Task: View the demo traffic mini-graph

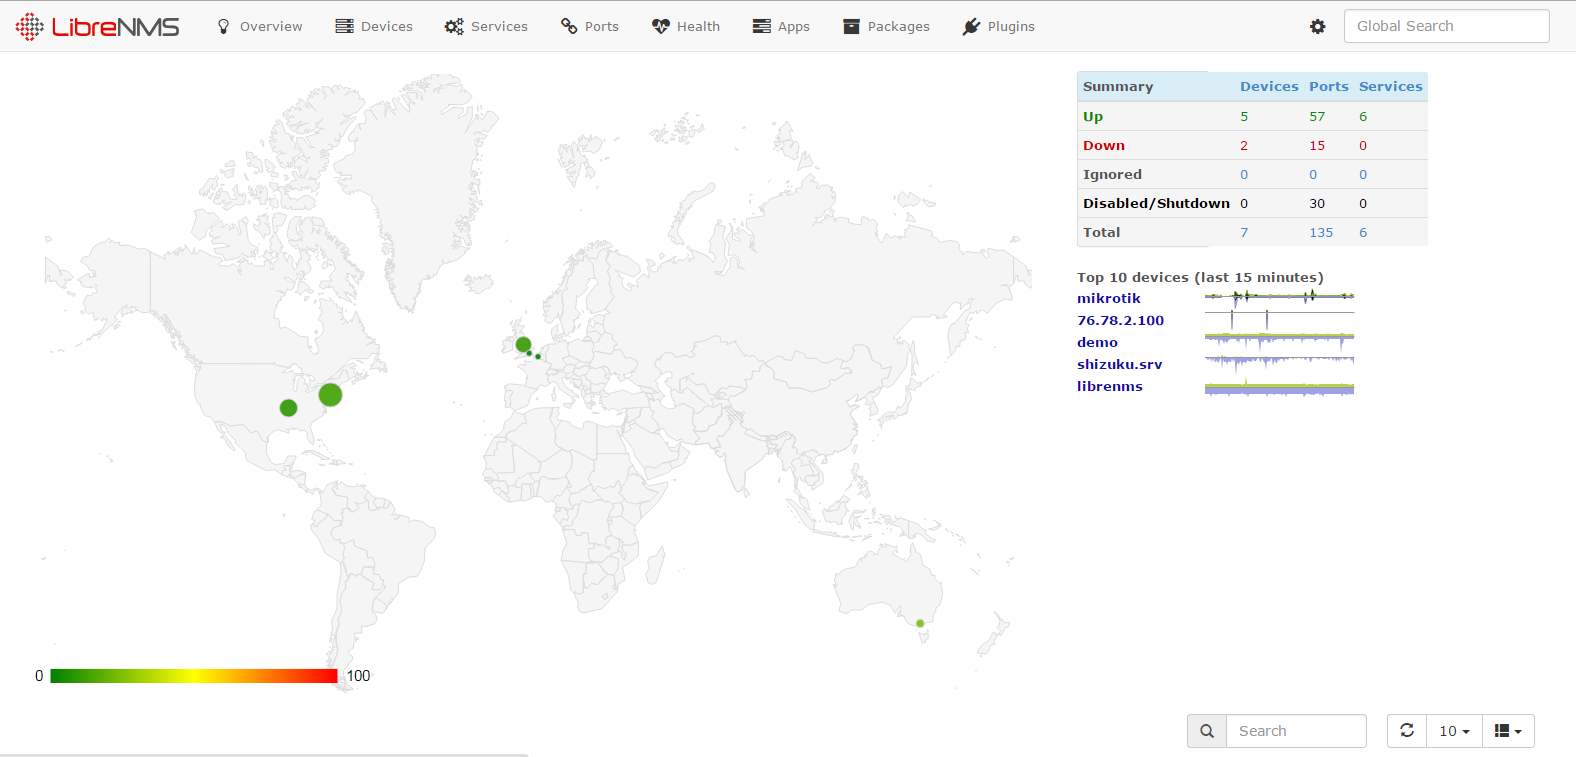Action: (x=1279, y=341)
